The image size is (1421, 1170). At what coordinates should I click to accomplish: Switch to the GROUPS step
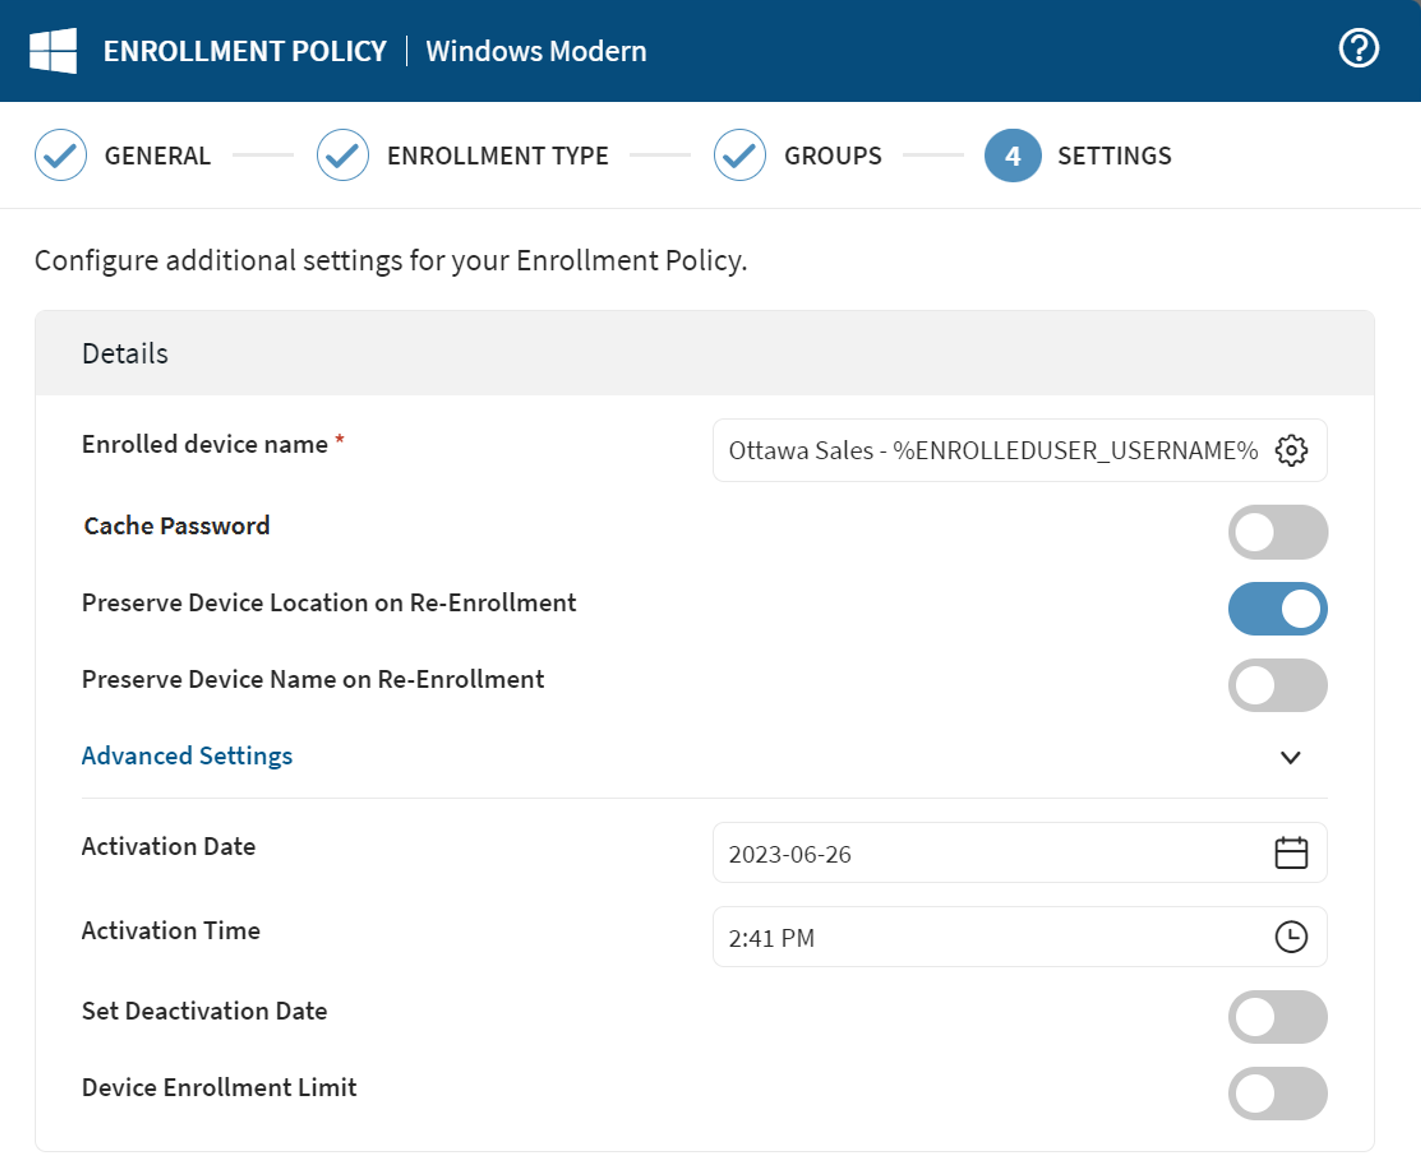[832, 155]
